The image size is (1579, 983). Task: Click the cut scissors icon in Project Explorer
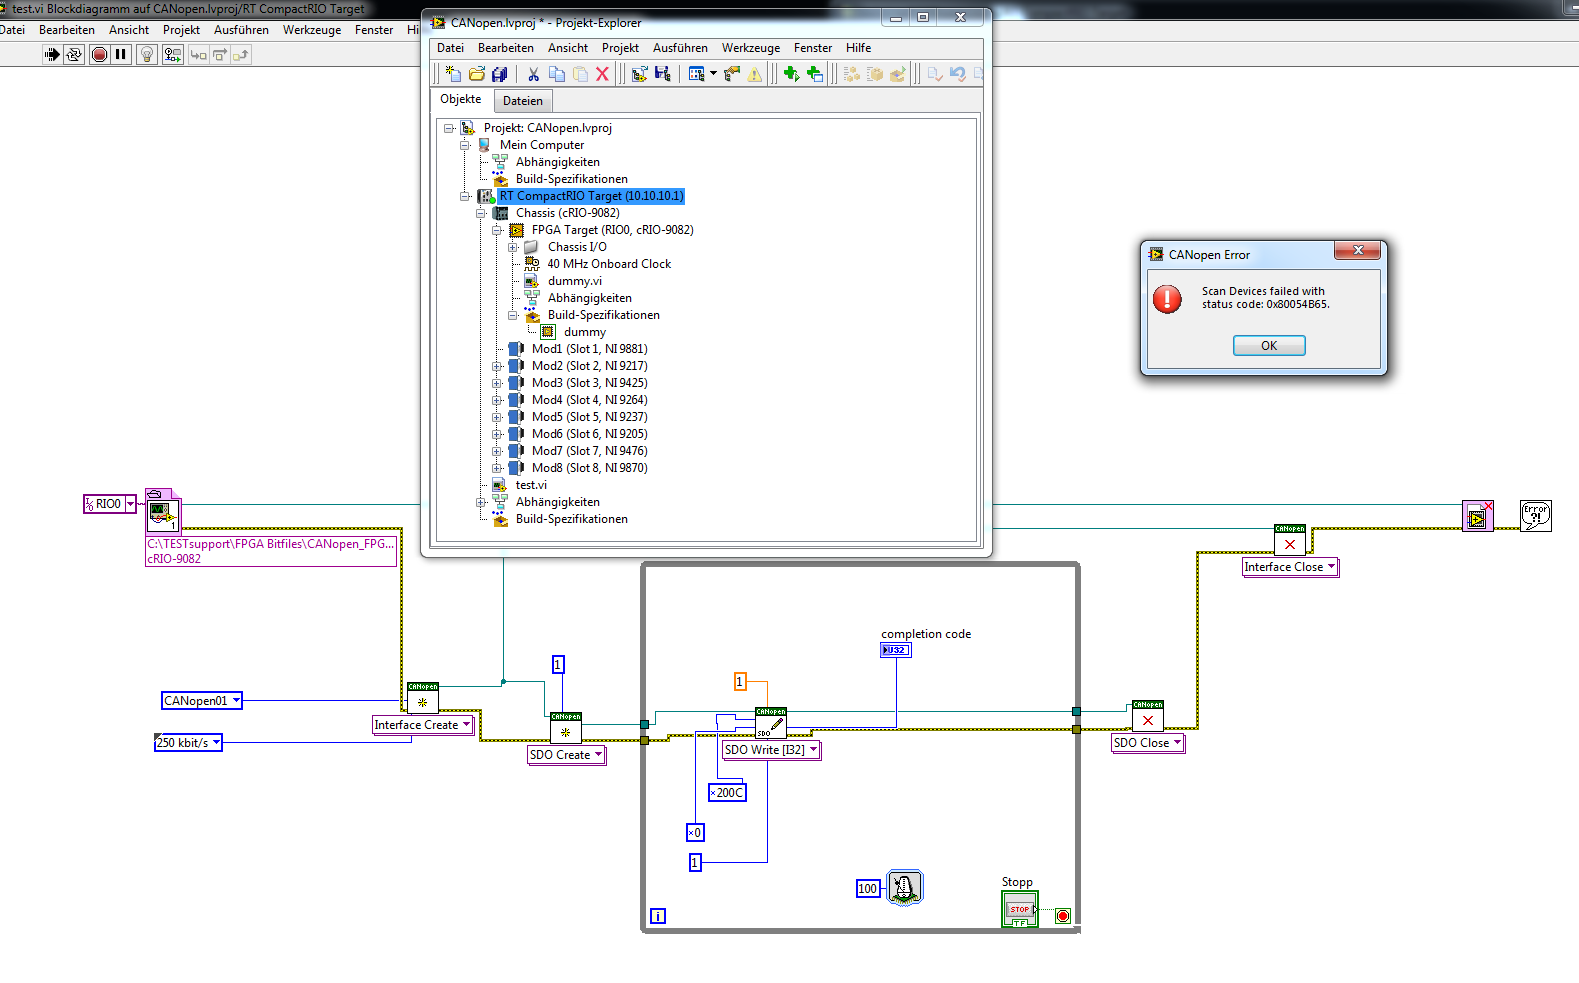click(x=533, y=74)
